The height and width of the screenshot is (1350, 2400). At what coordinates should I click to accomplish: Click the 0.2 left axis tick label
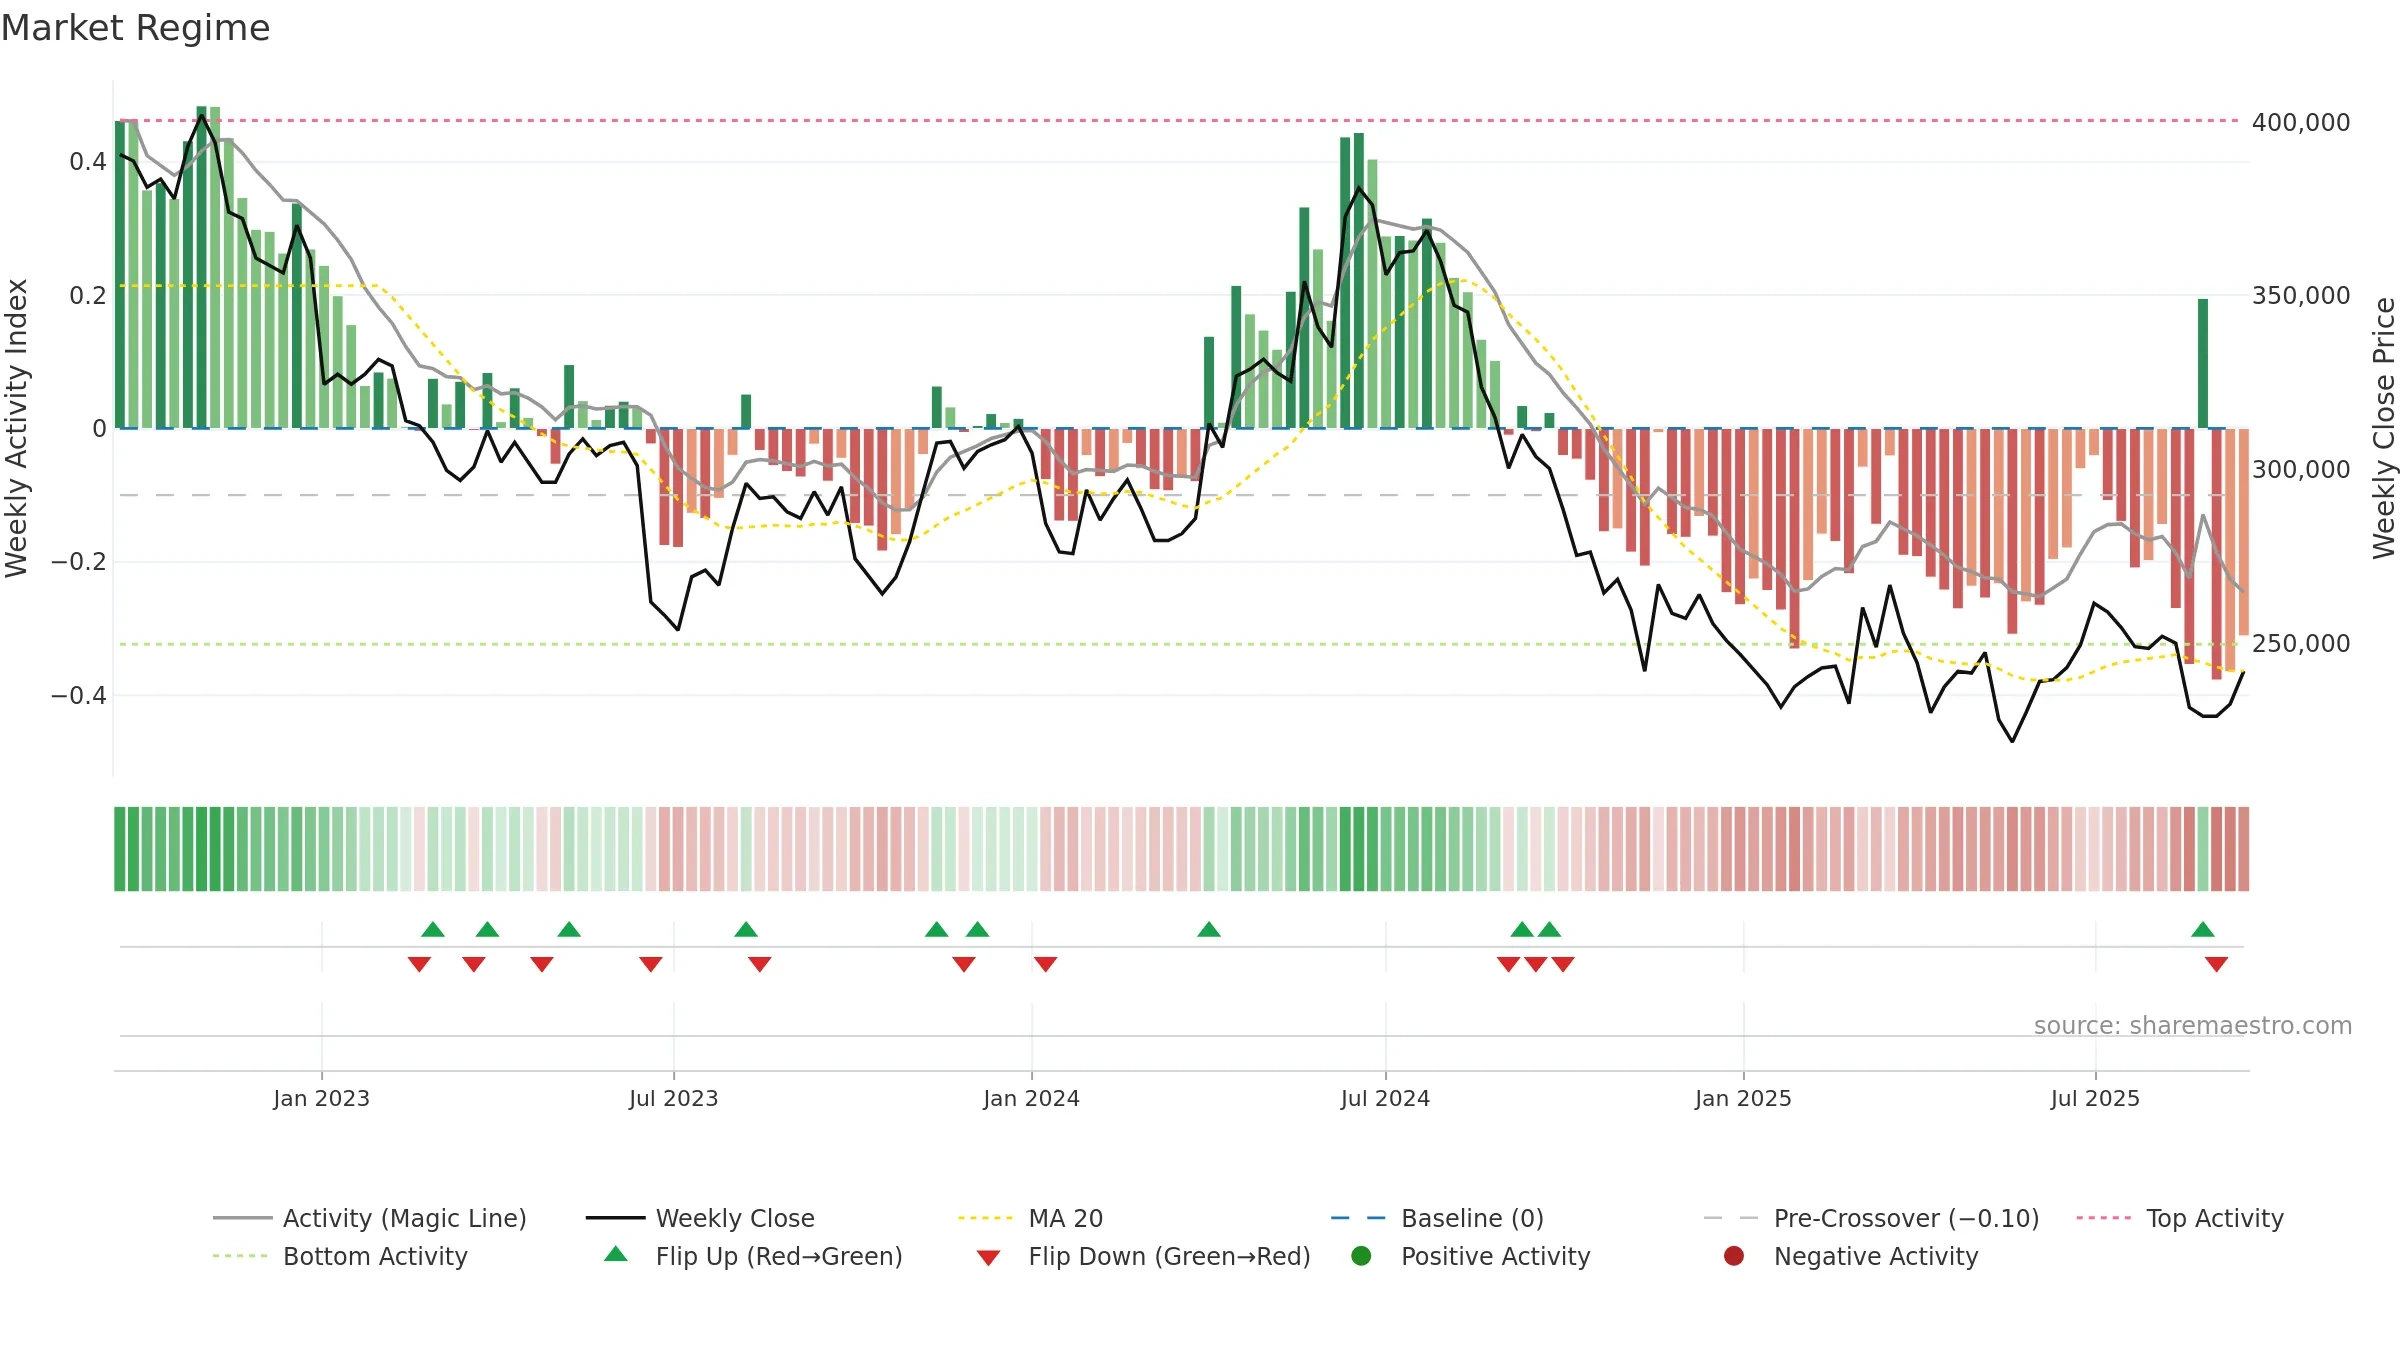[x=88, y=296]
